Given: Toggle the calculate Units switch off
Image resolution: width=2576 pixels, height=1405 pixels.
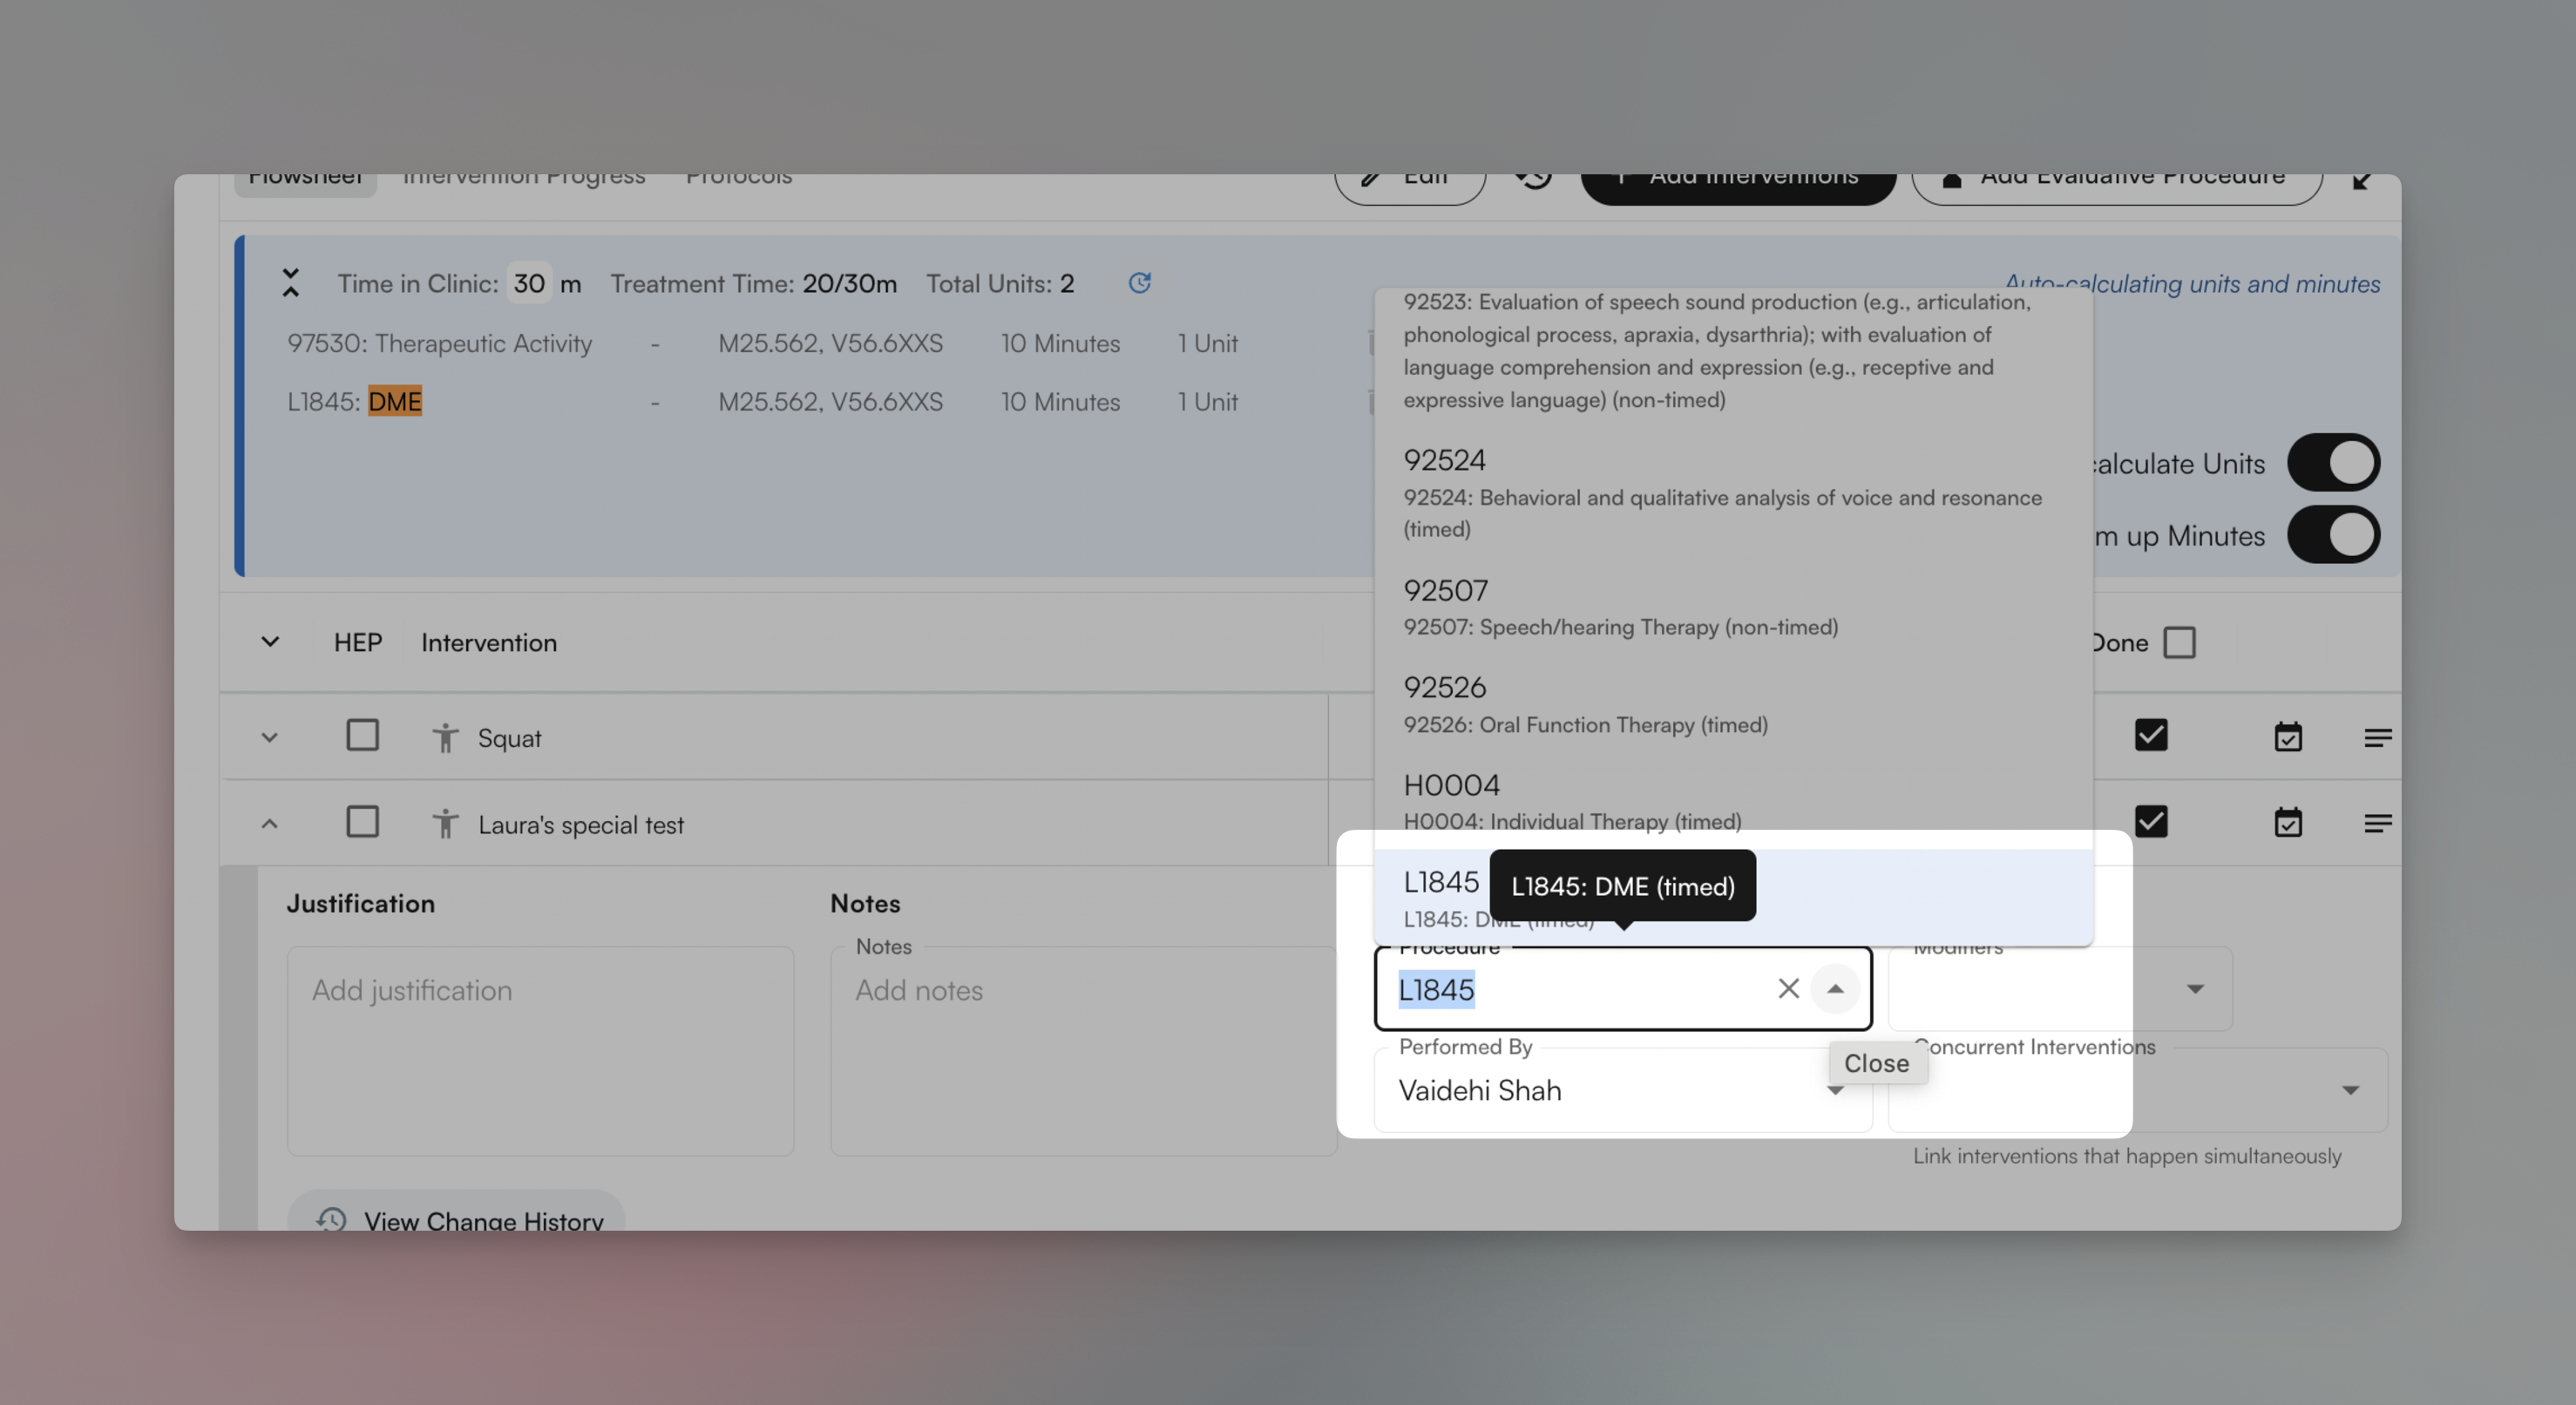Looking at the screenshot, I should pos(2334,462).
